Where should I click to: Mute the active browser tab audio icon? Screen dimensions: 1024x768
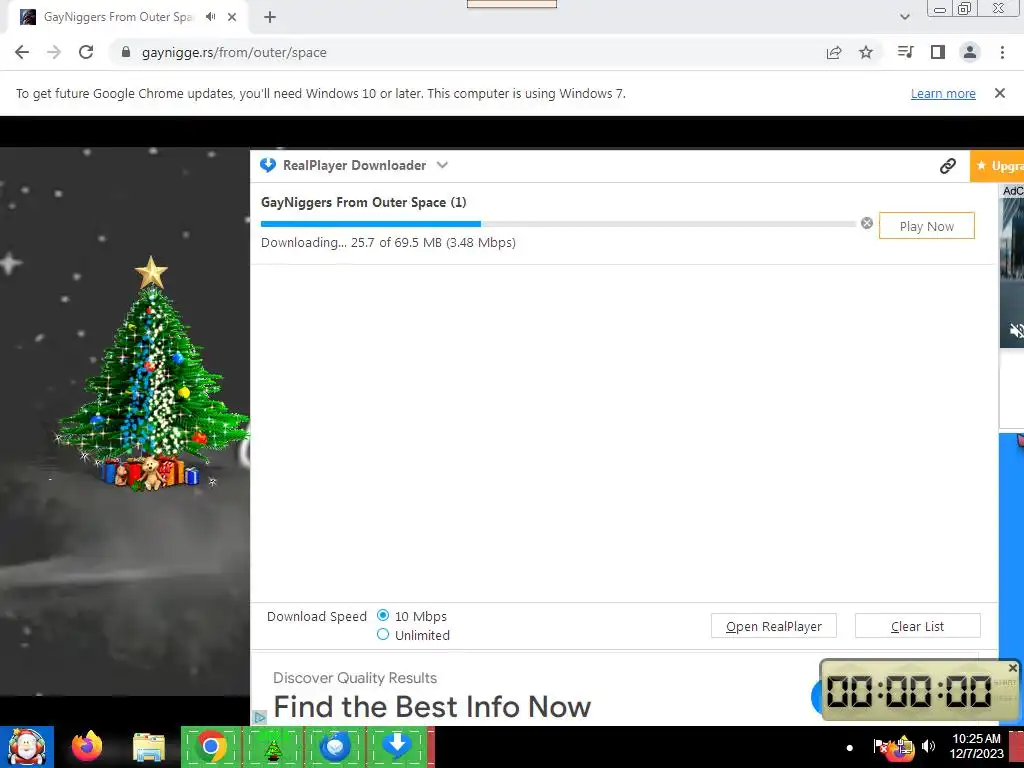pyautogui.click(x=210, y=17)
